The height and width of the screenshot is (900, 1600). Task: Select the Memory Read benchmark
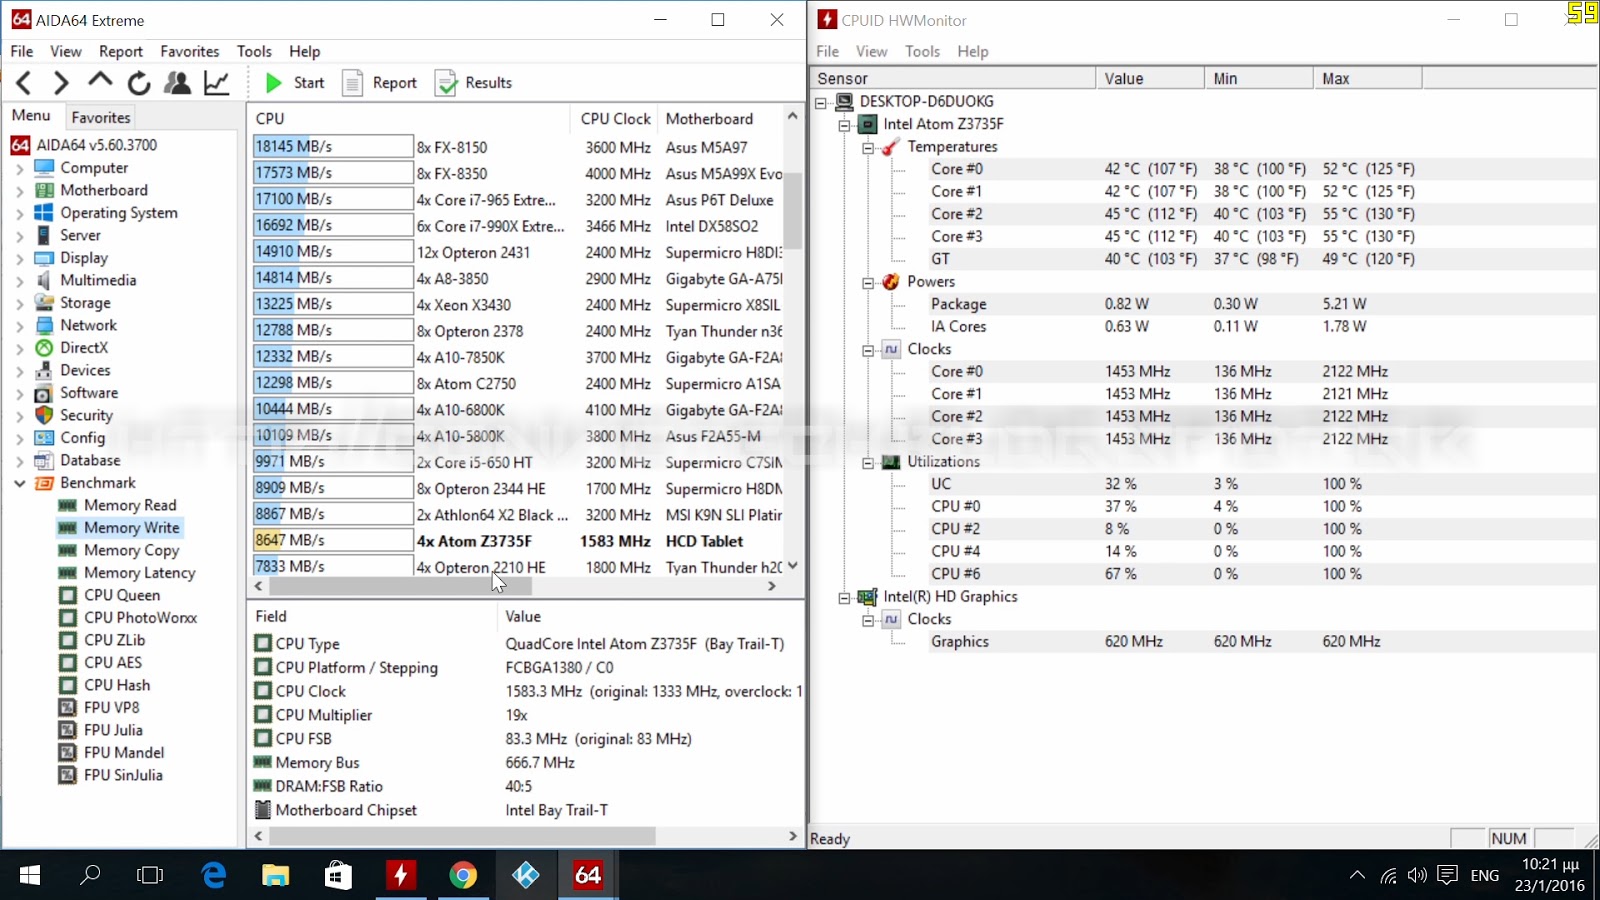[130, 505]
